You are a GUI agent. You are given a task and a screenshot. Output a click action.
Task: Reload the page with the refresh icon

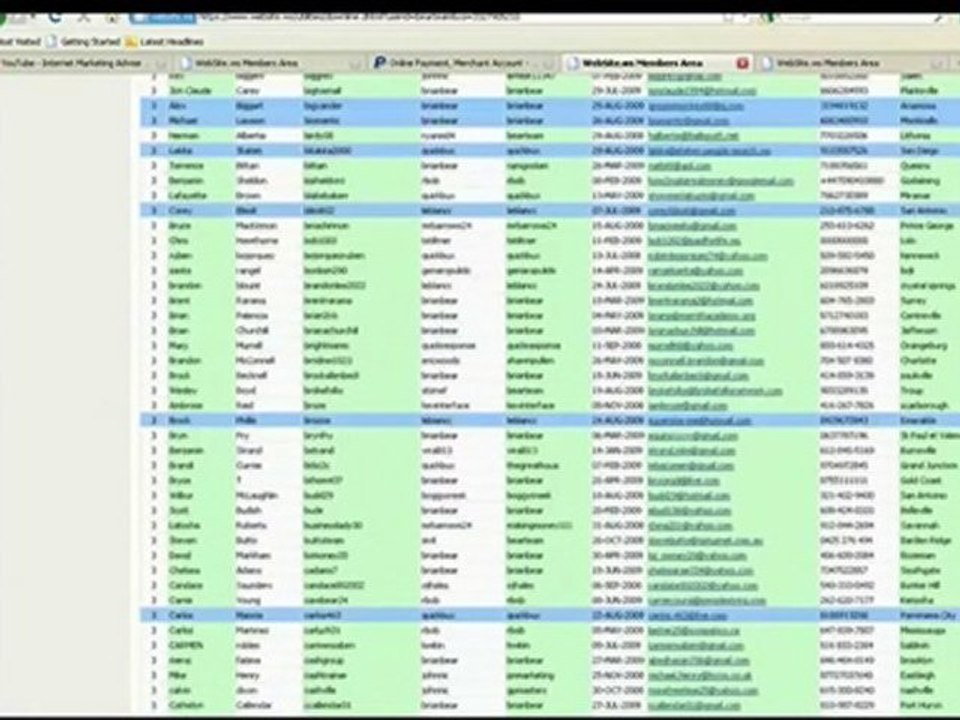pyautogui.click(x=55, y=18)
